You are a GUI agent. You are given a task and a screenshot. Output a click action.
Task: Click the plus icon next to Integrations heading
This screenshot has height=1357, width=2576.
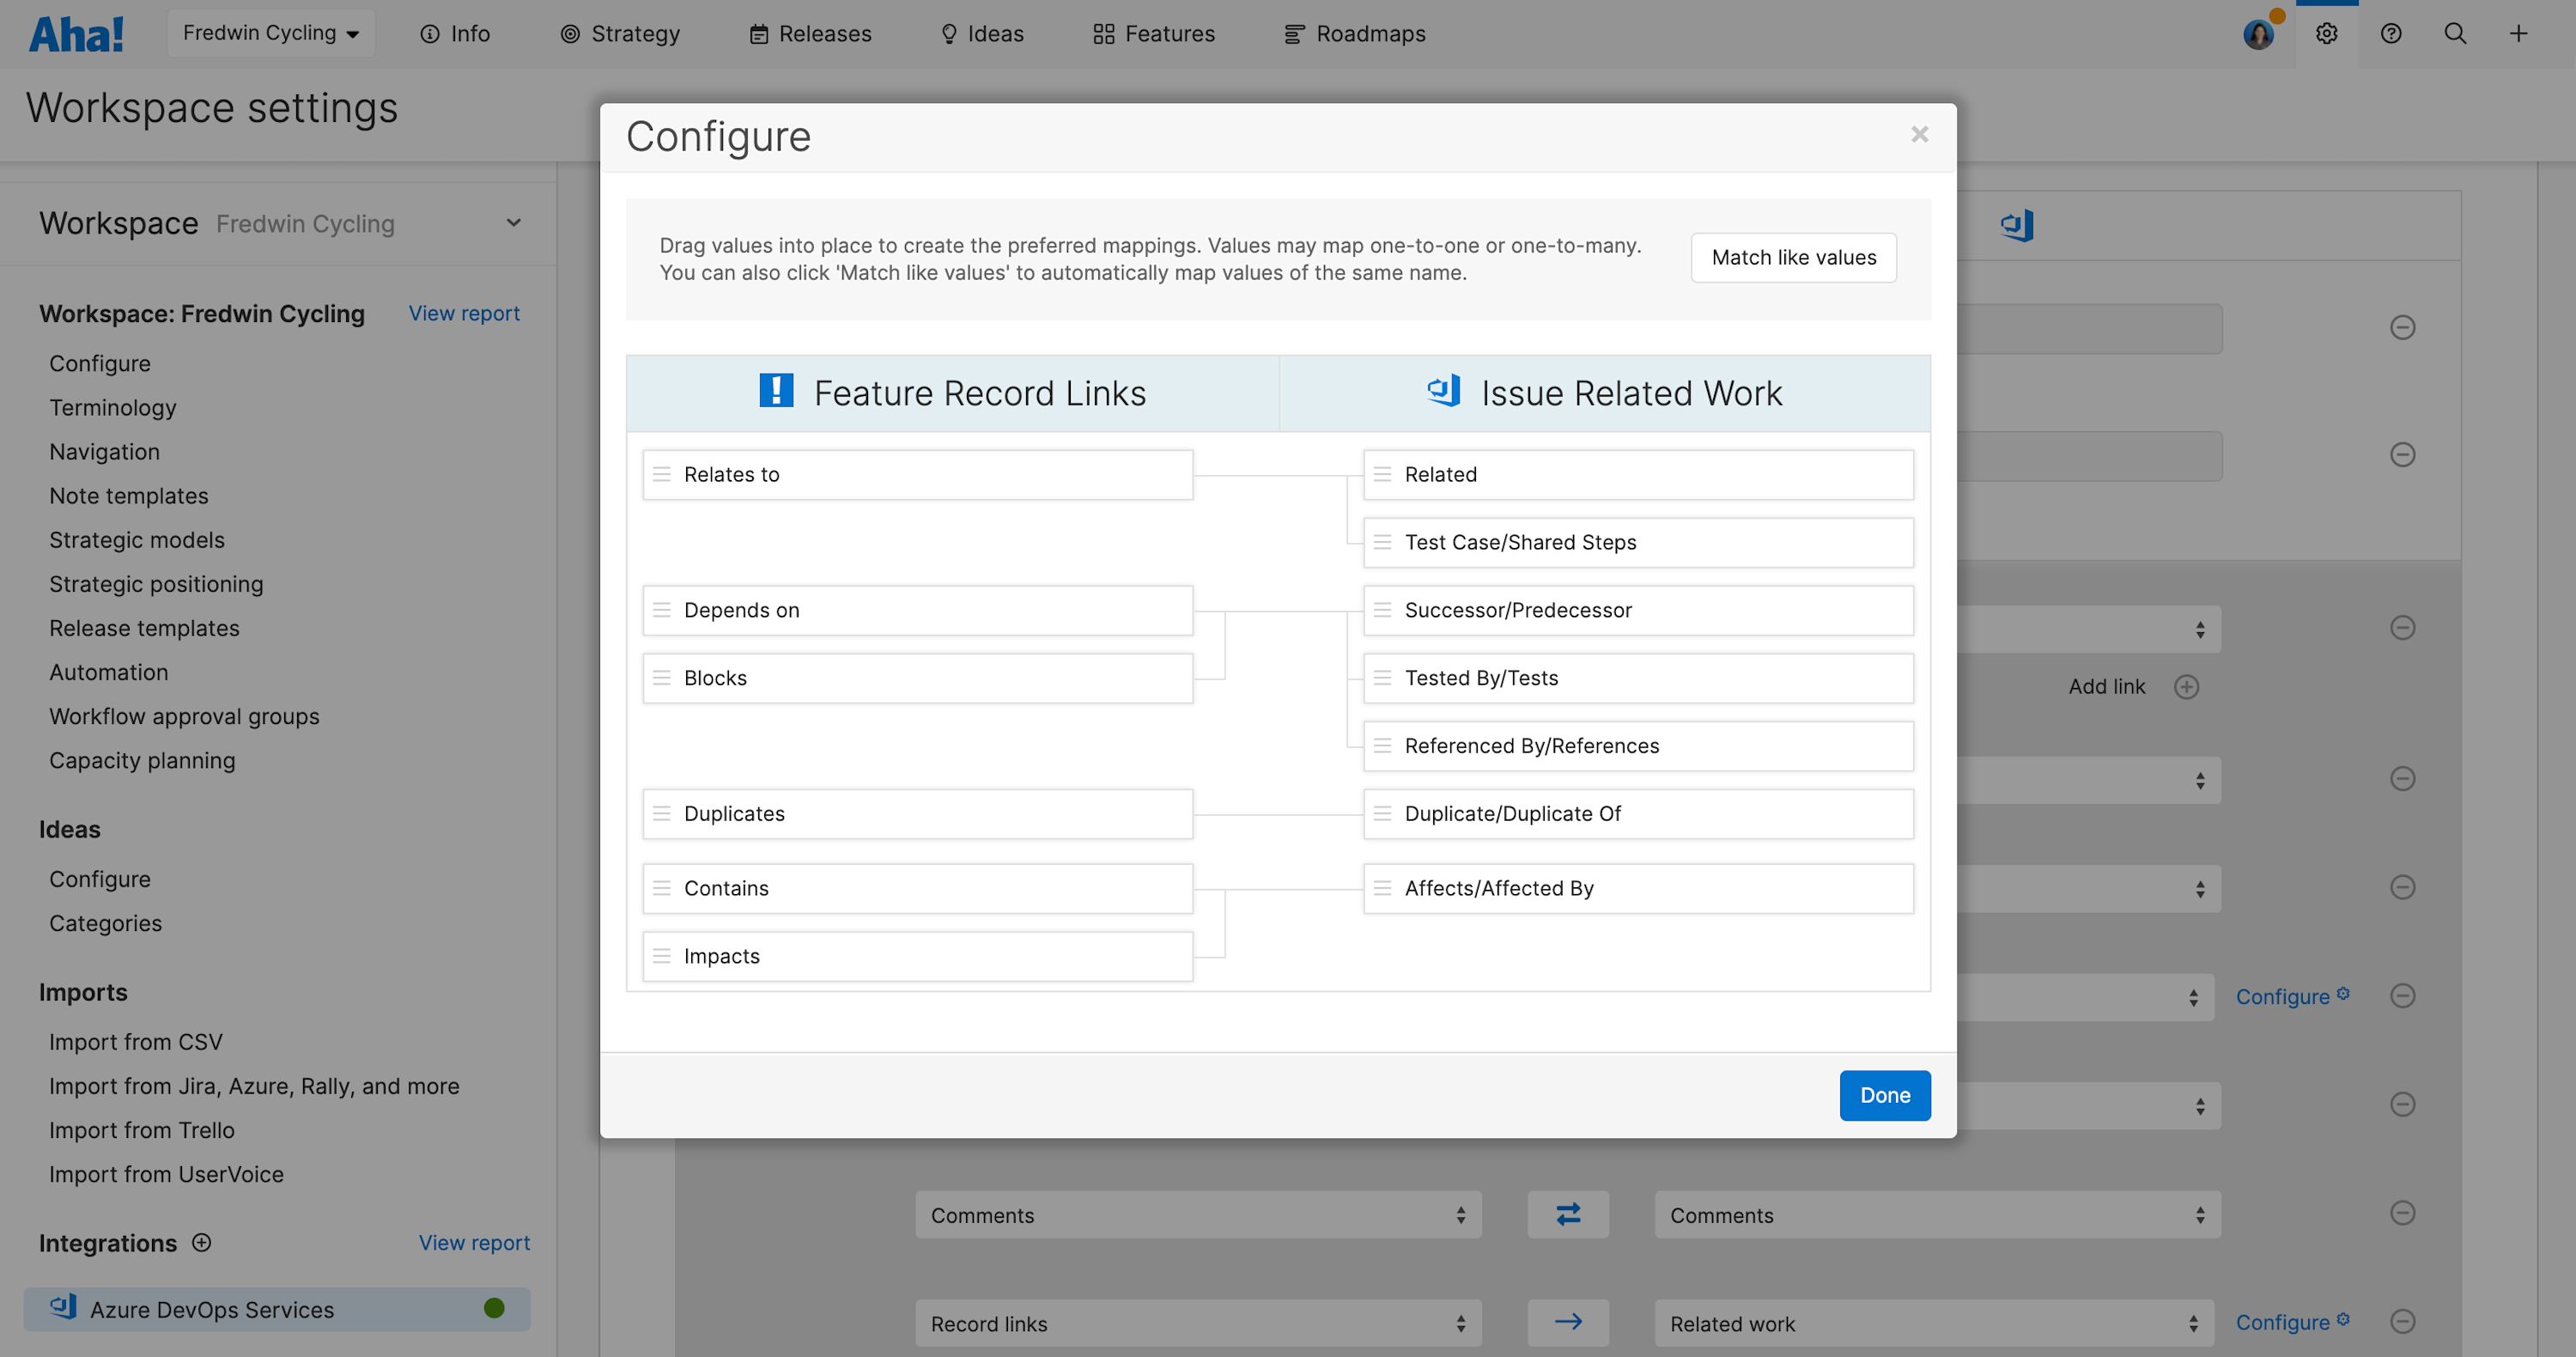click(201, 1243)
